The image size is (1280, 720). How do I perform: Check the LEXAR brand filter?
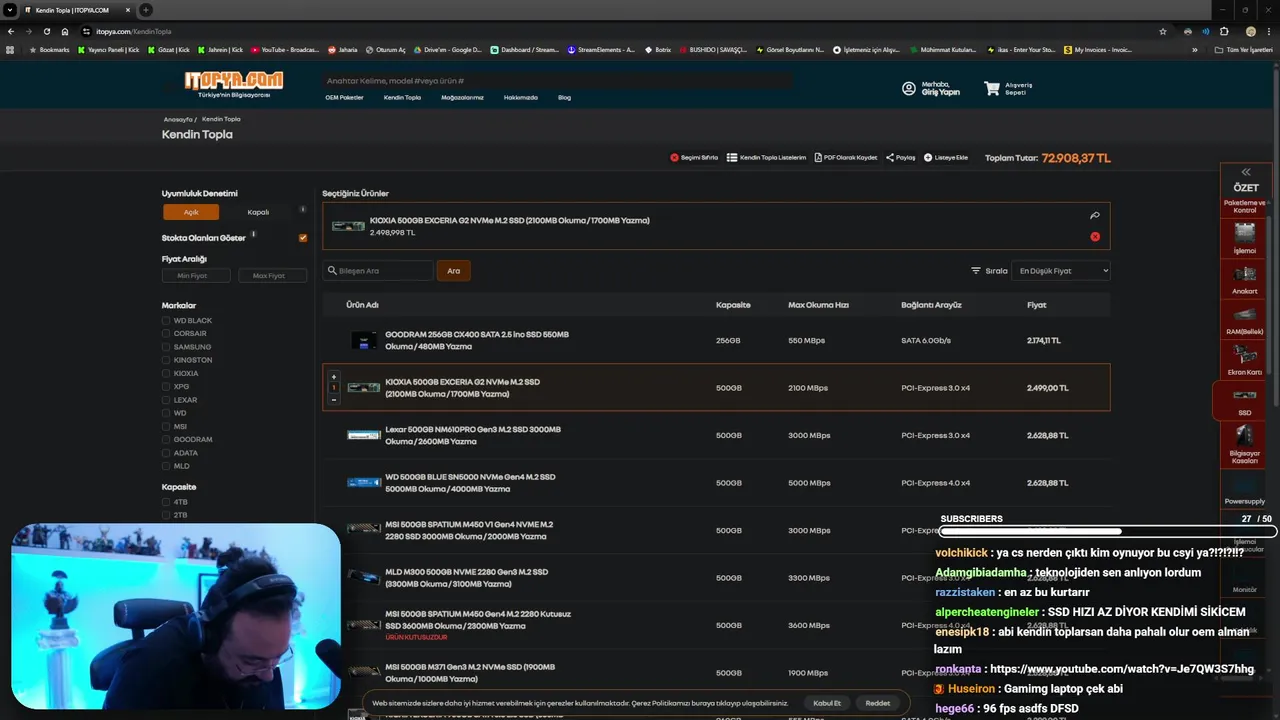(166, 400)
